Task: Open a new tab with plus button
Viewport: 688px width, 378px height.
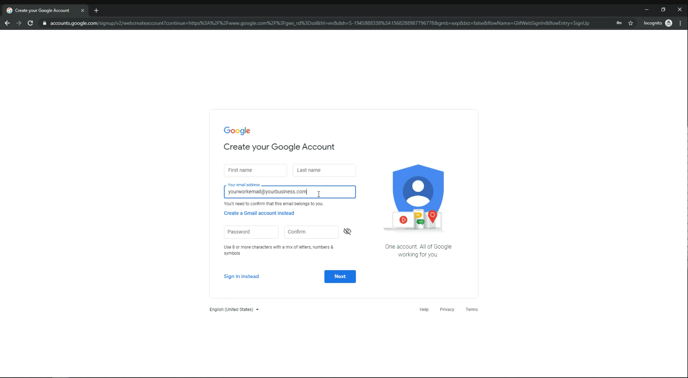Action: (96, 11)
